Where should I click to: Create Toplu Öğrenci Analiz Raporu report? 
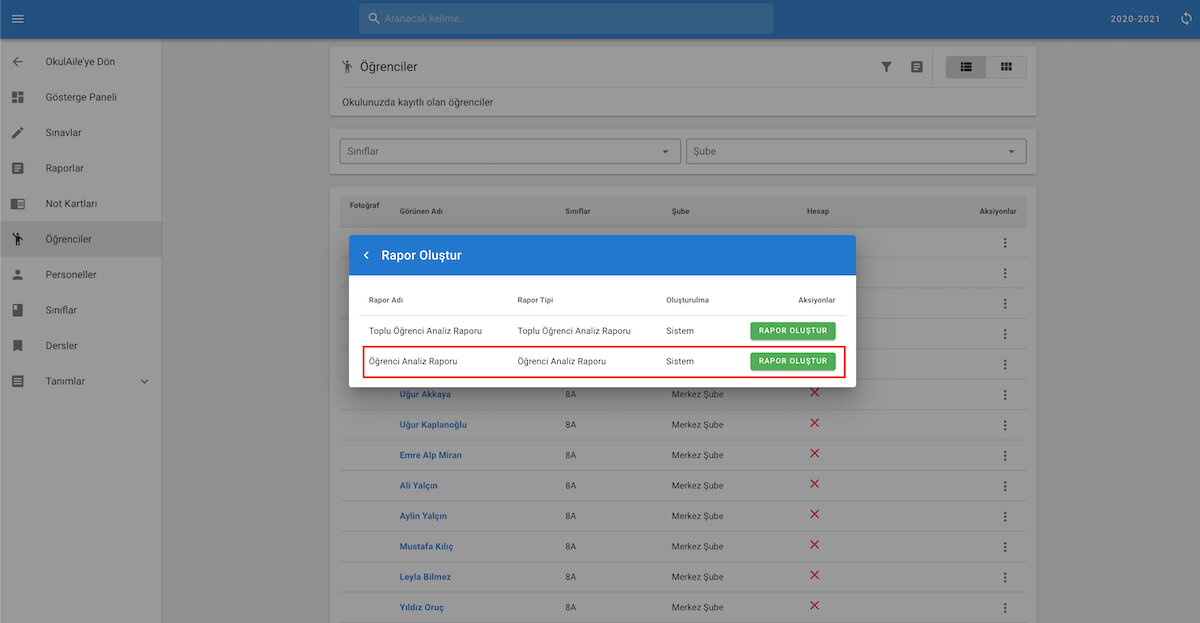click(793, 331)
